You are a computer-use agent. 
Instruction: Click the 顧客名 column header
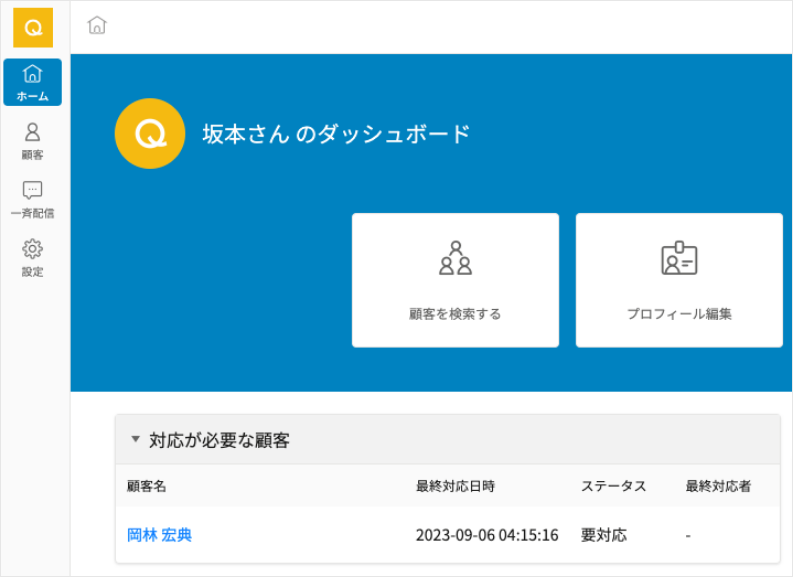[x=147, y=486]
